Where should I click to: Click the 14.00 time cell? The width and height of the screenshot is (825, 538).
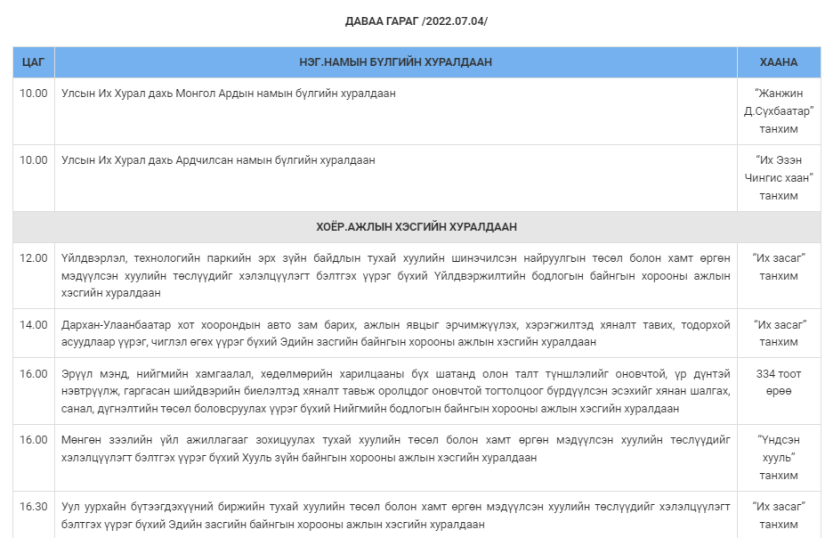(34, 325)
